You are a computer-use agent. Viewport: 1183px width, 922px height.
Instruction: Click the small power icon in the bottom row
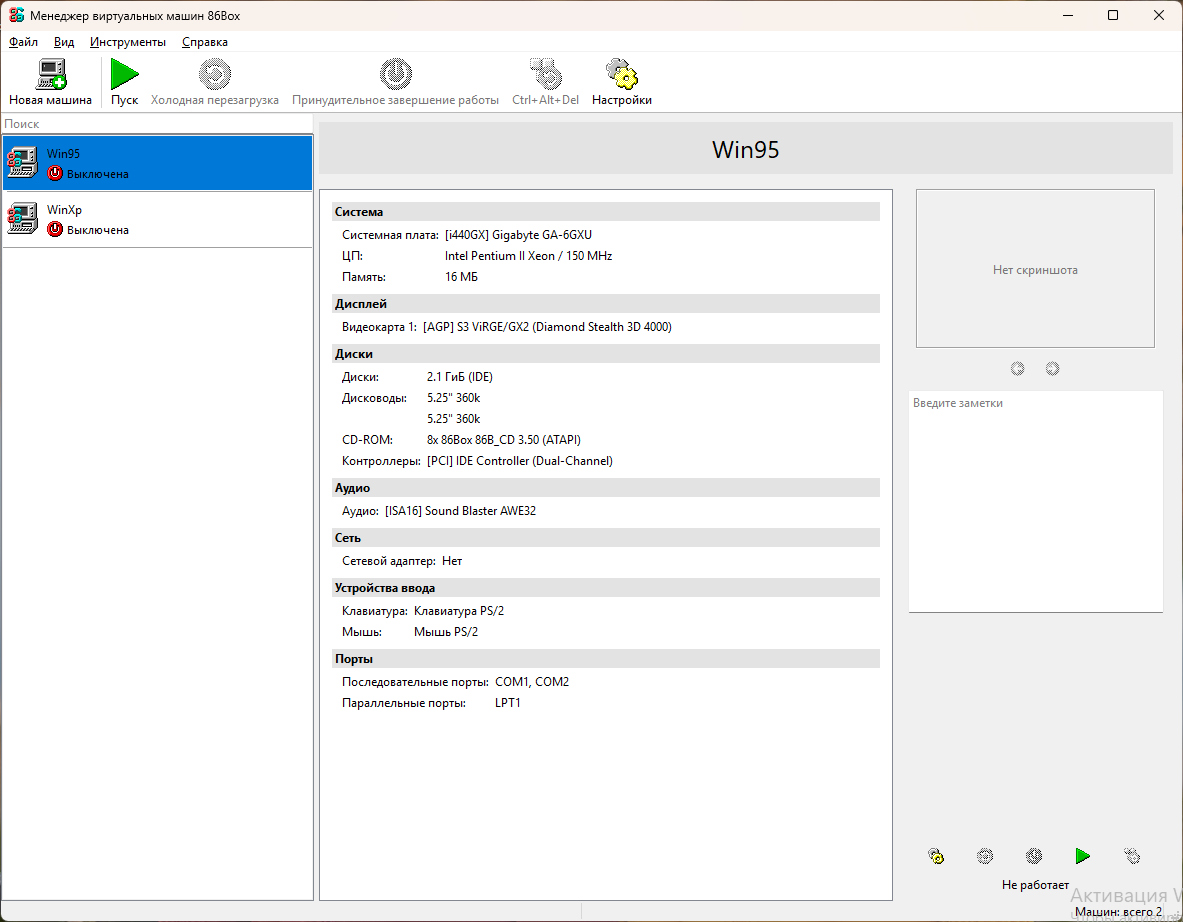(x=1034, y=856)
